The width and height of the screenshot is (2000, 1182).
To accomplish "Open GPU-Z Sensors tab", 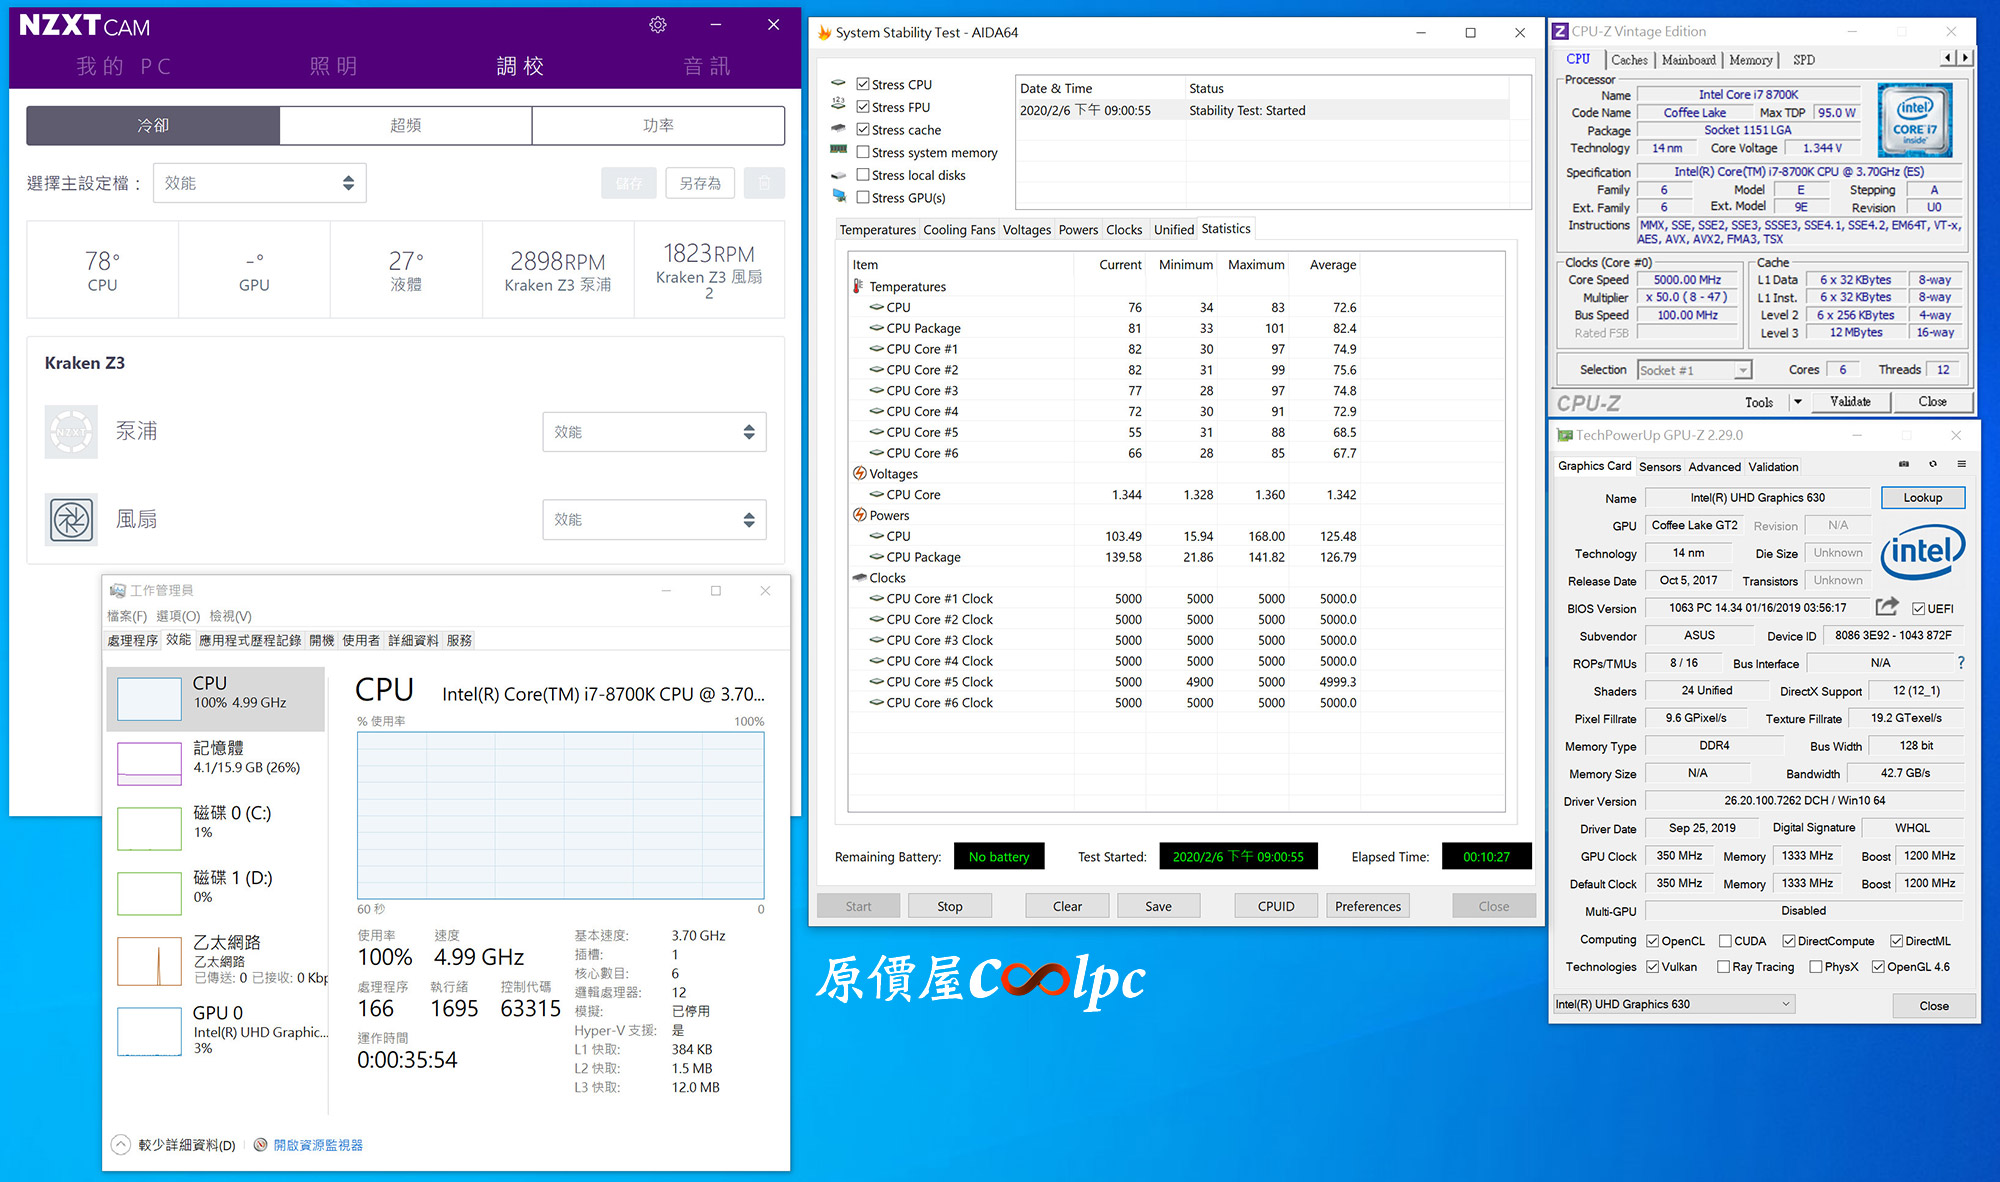I will coord(1660,467).
